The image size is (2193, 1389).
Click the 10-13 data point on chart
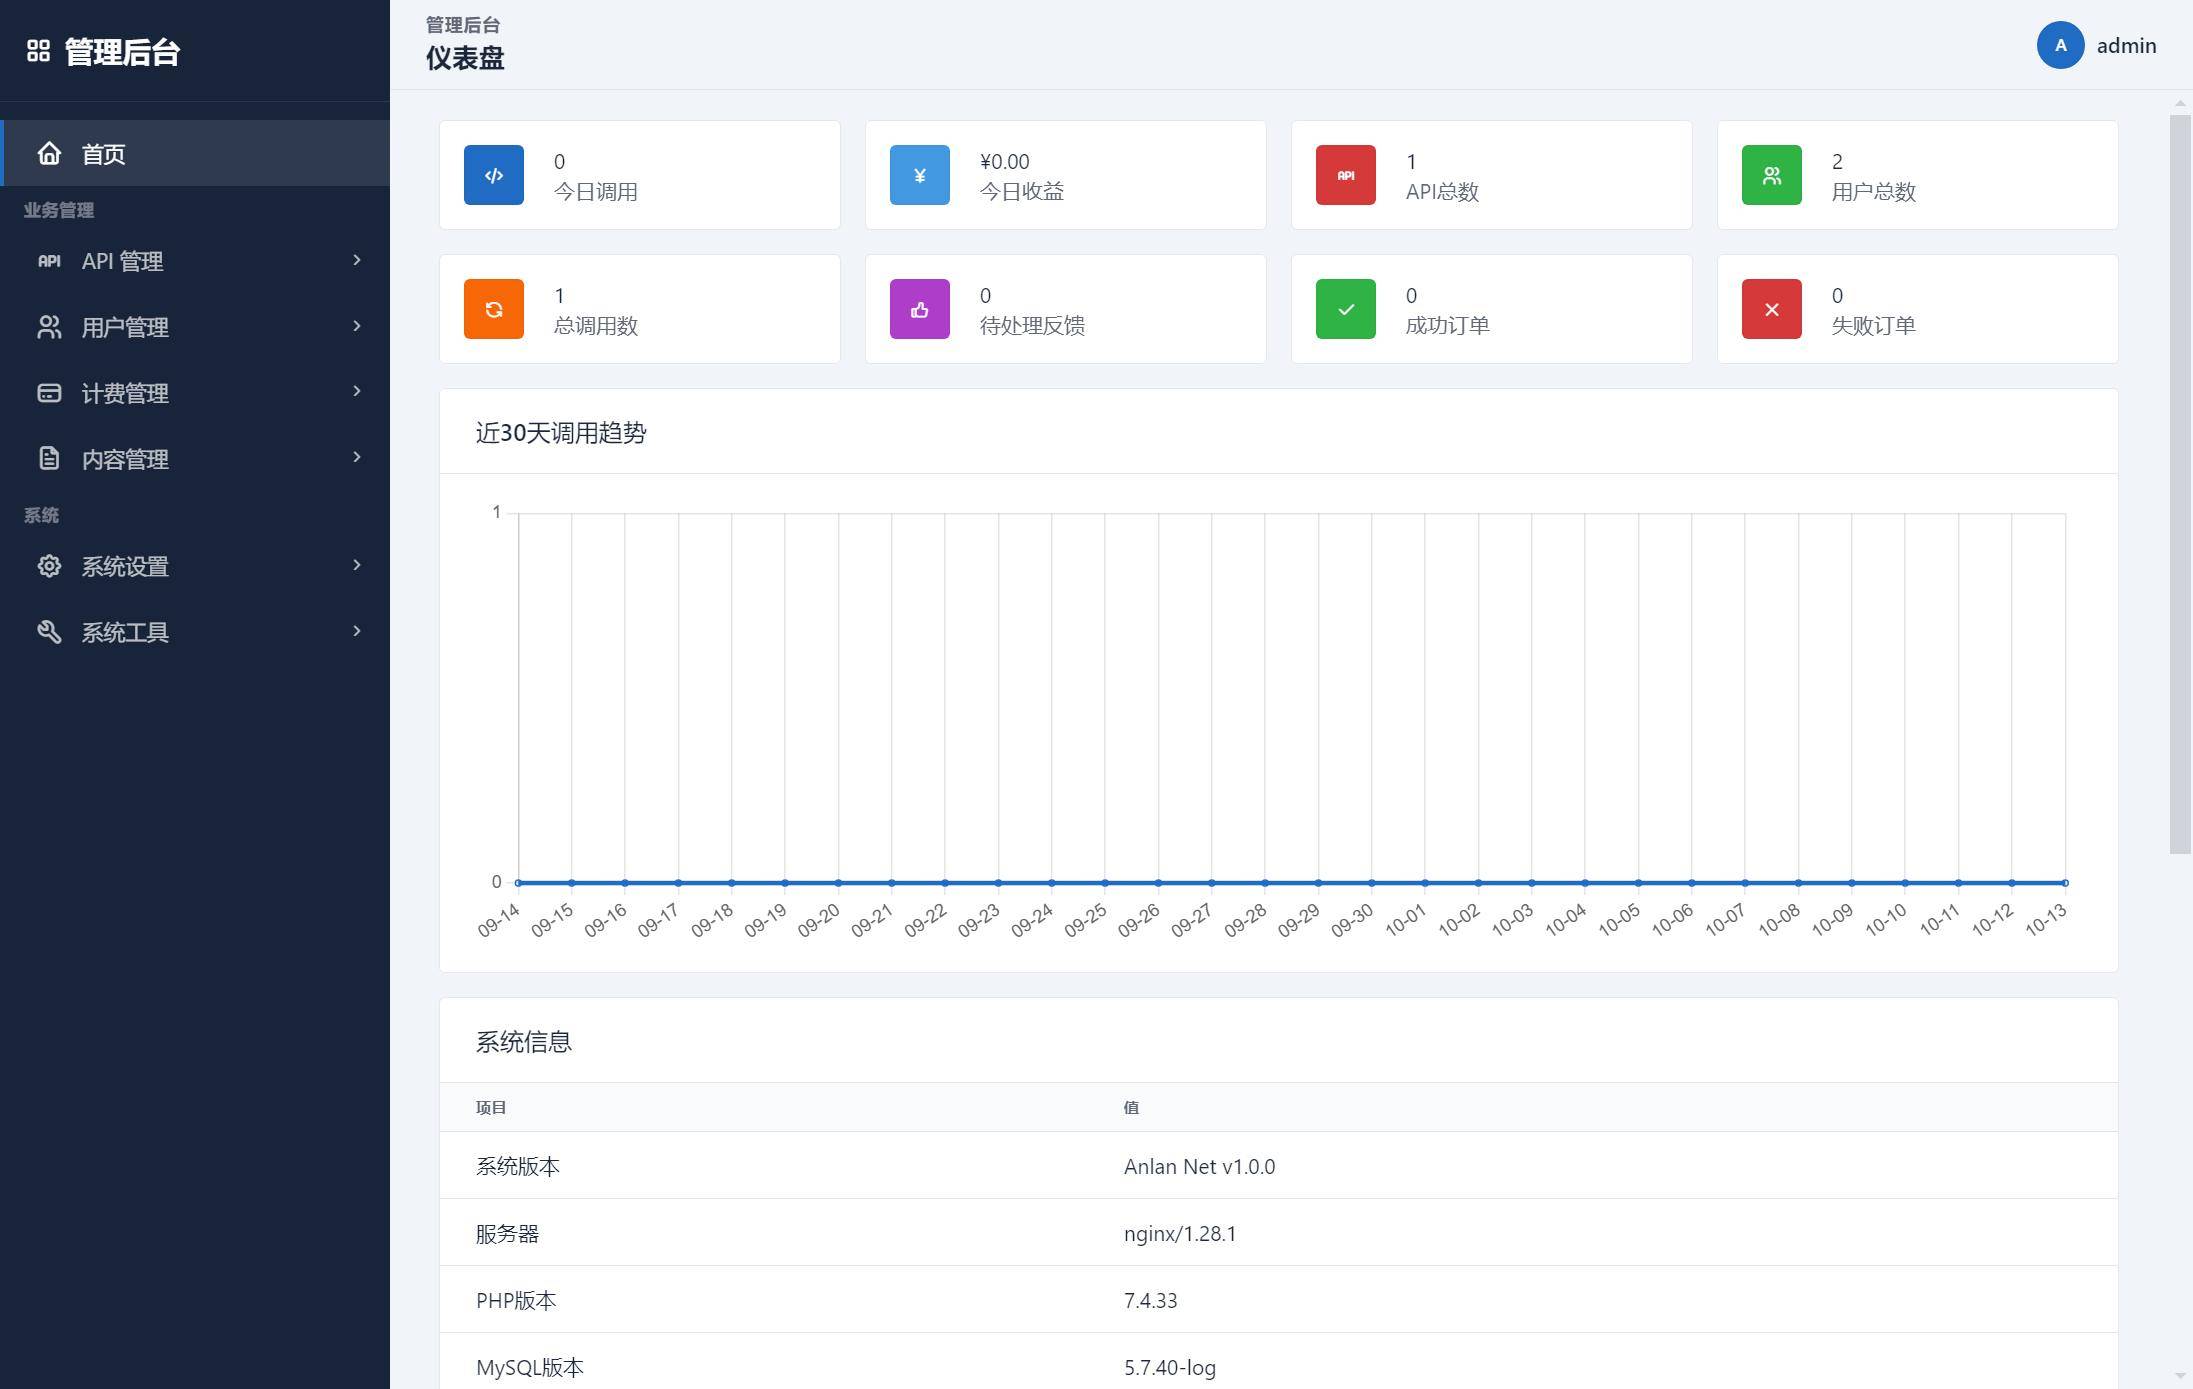(2065, 883)
